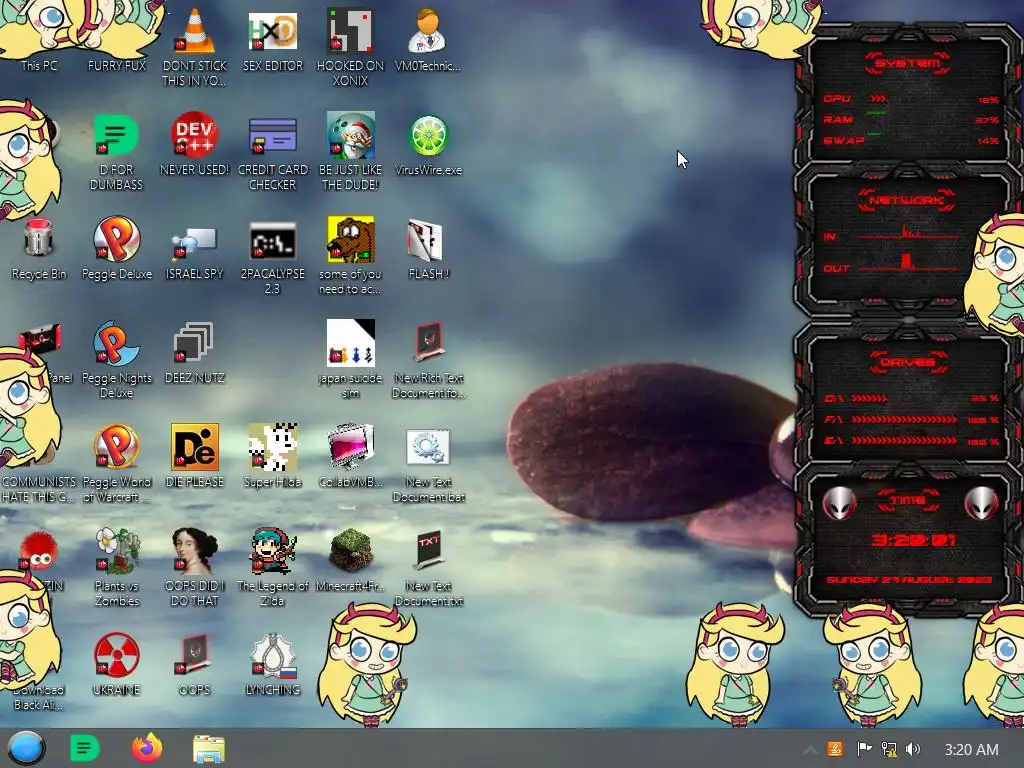Select the BE JUST LIKE THE DUDE! icon
The image size is (1024, 768).
coord(350,152)
